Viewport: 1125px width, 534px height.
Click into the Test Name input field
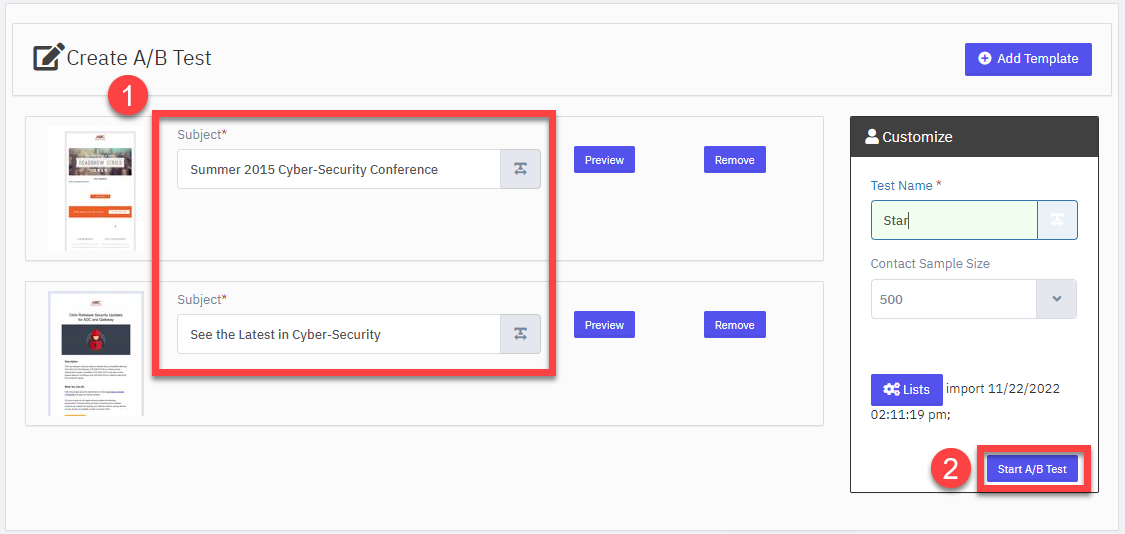point(954,220)
